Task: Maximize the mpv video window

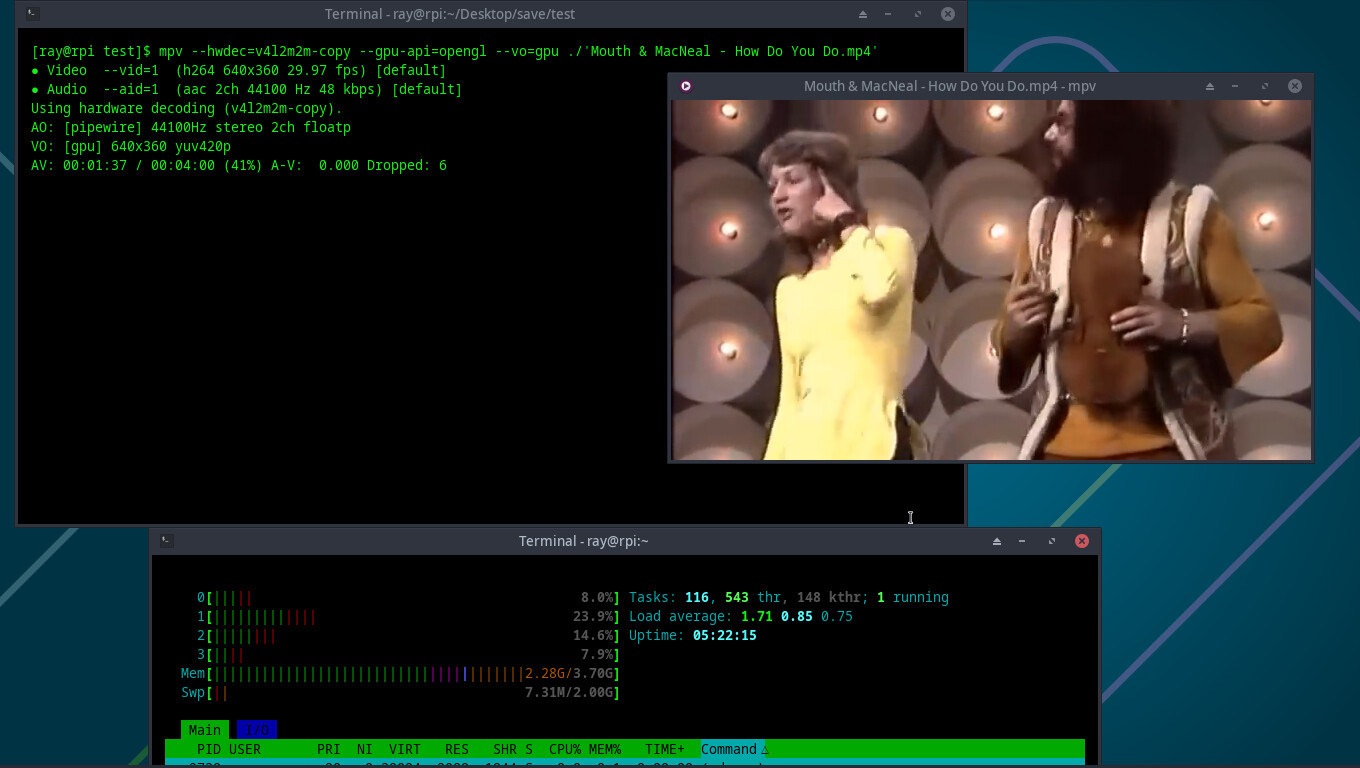Action: (x=1264, y=86)
